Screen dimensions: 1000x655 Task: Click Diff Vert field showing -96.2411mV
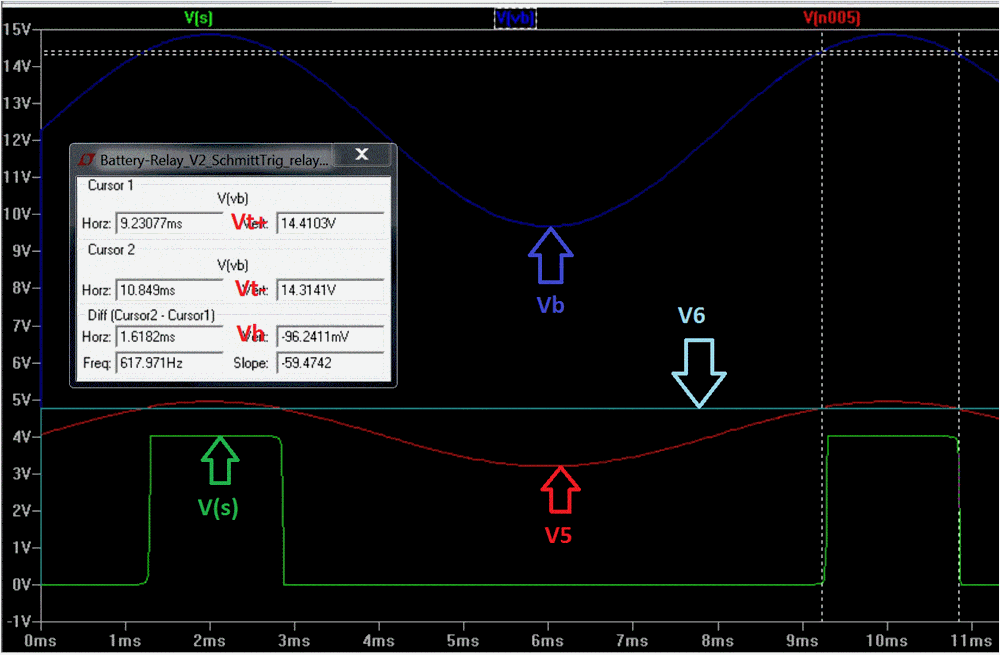click(328, 338)
